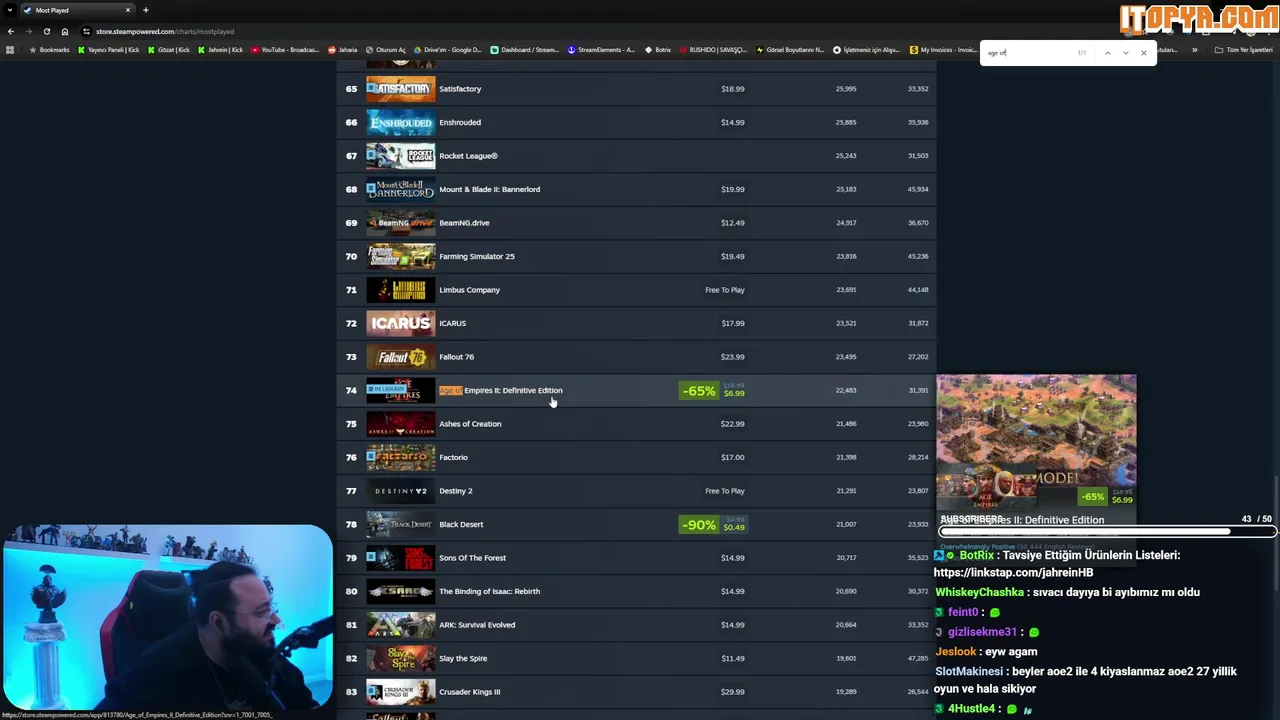This screenshot has height=720, width=1280.
Task: Open the Black Desert capsule image
Action: (x=400, y=524)
